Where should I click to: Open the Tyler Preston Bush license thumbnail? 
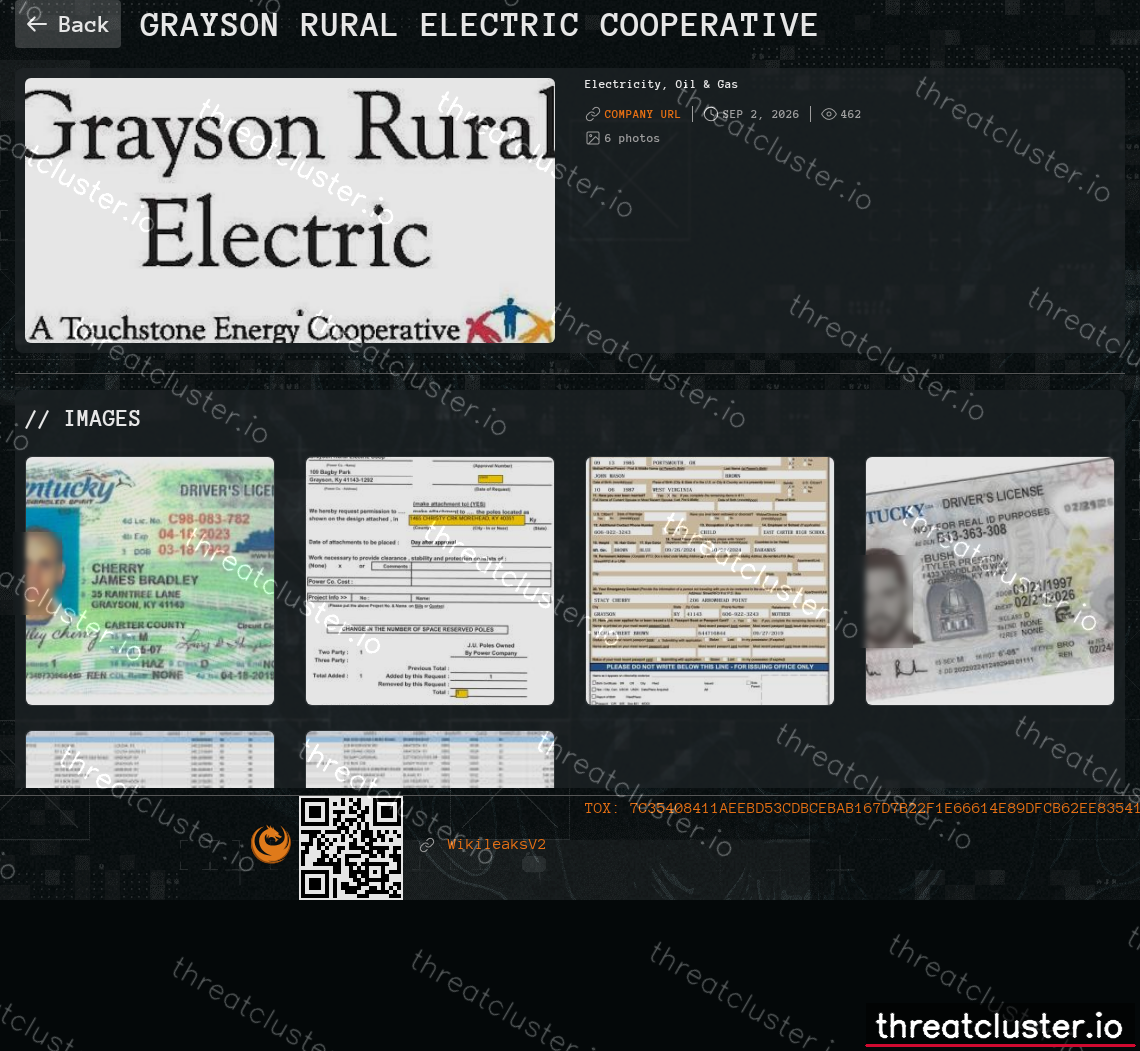(x=990, y=581)
